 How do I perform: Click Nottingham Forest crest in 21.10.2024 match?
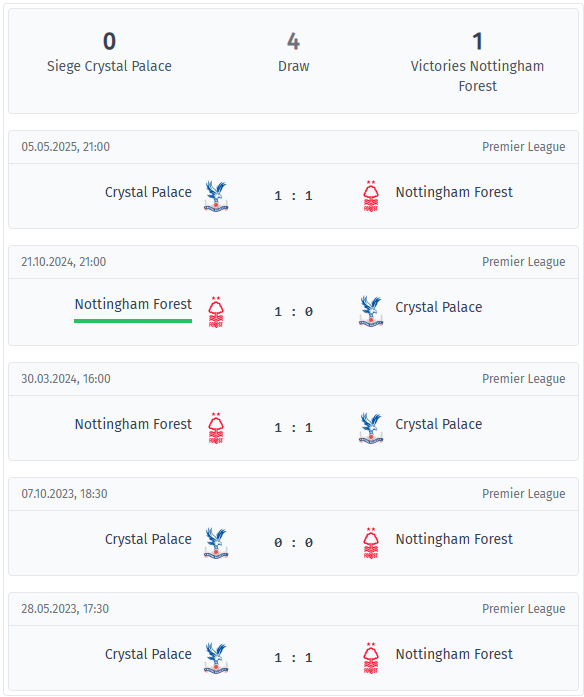(216, 312)
